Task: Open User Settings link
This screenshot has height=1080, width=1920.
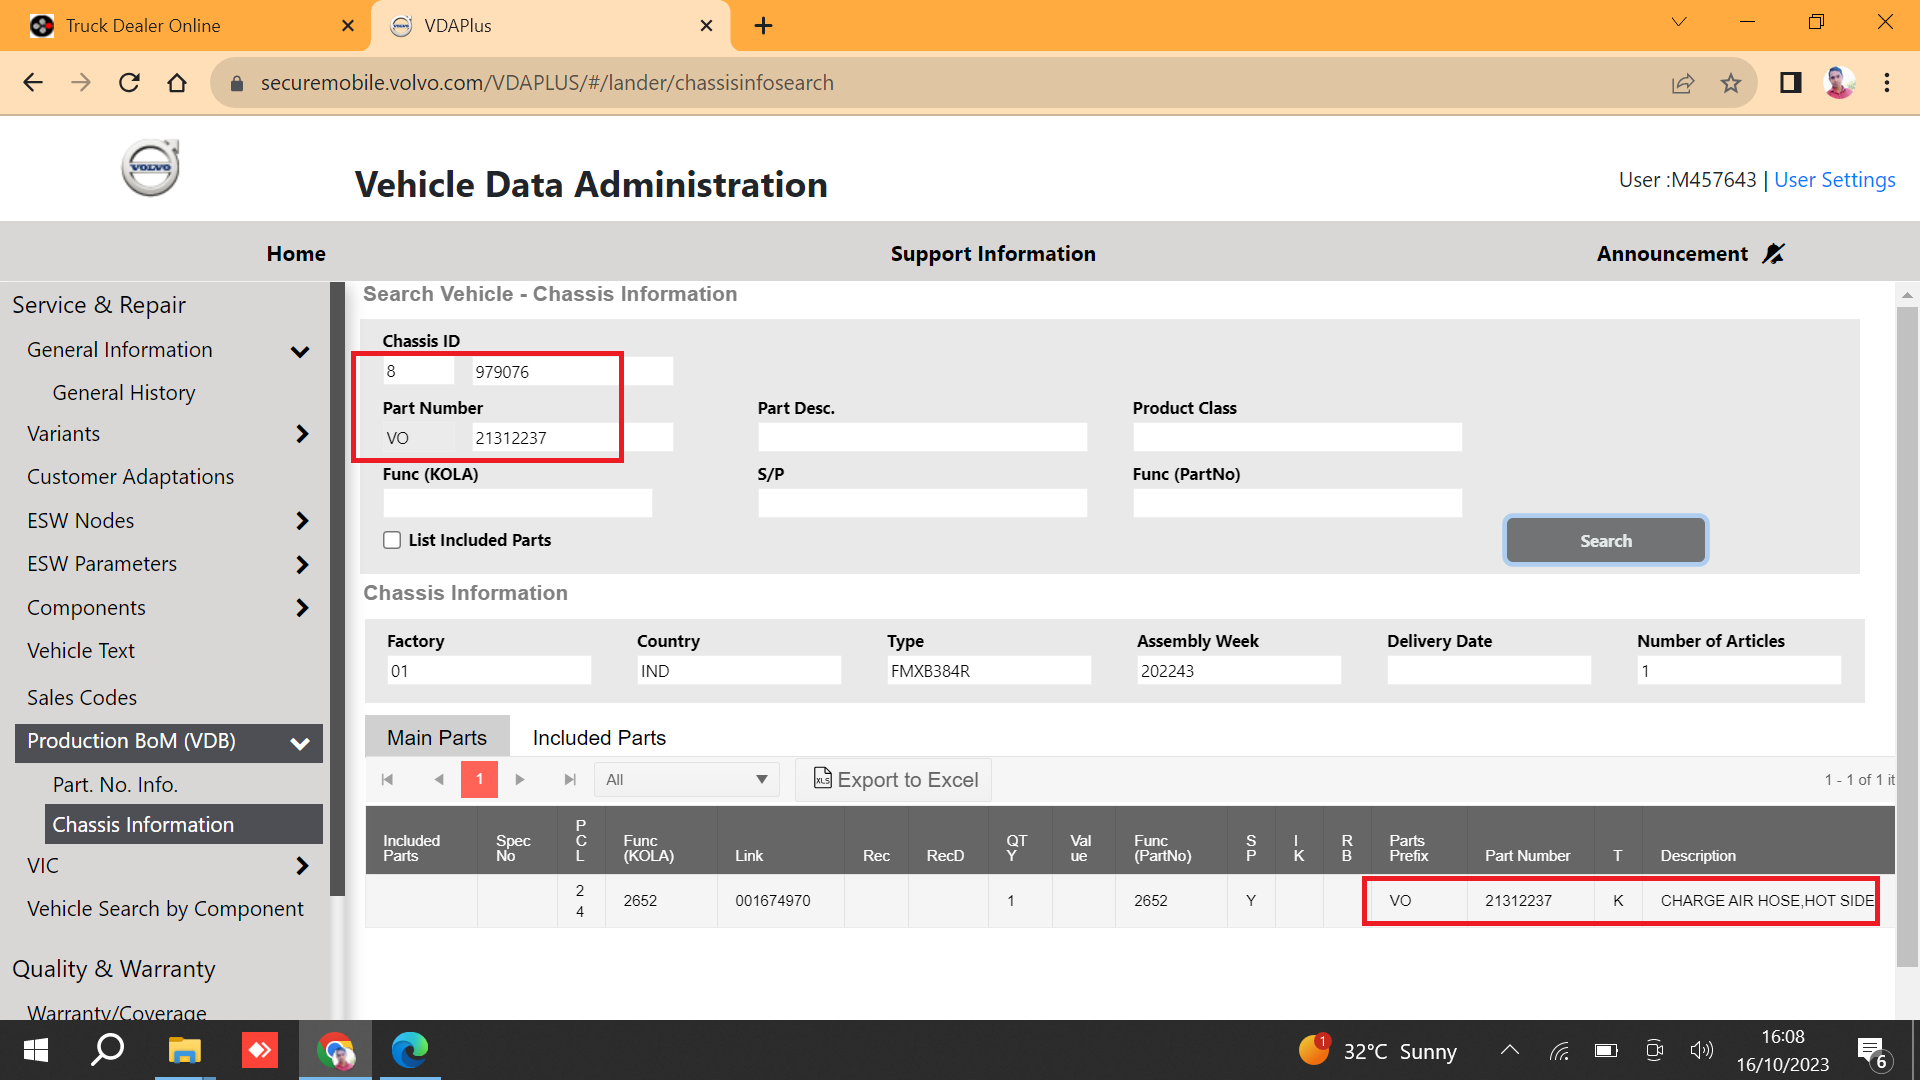Action: 1834,180
